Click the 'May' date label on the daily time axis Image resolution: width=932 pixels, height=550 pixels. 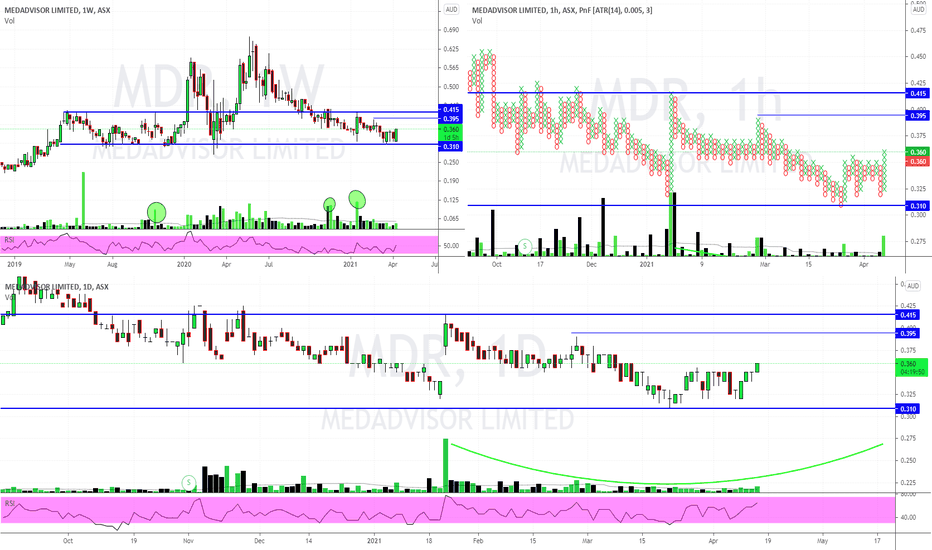pos(823,541)
